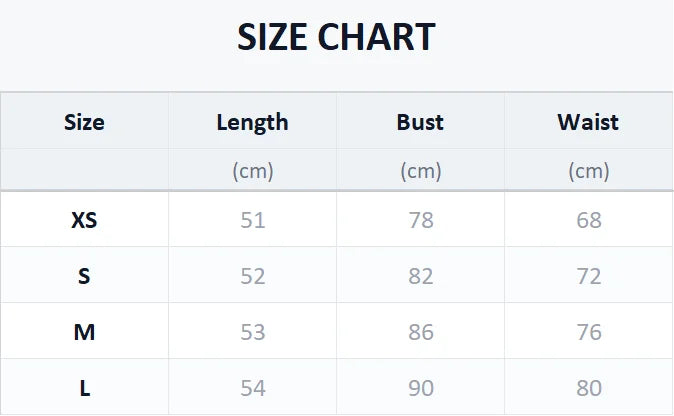Select the Size column header
674x416 pixels.
(84, 122)
